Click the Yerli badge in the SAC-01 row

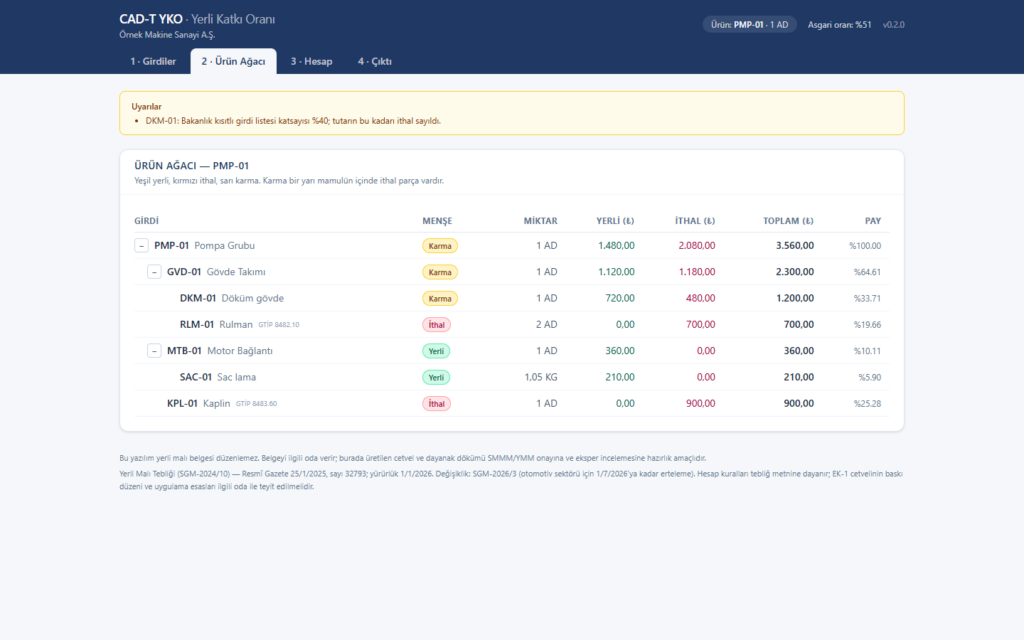(x=436, y=377)
